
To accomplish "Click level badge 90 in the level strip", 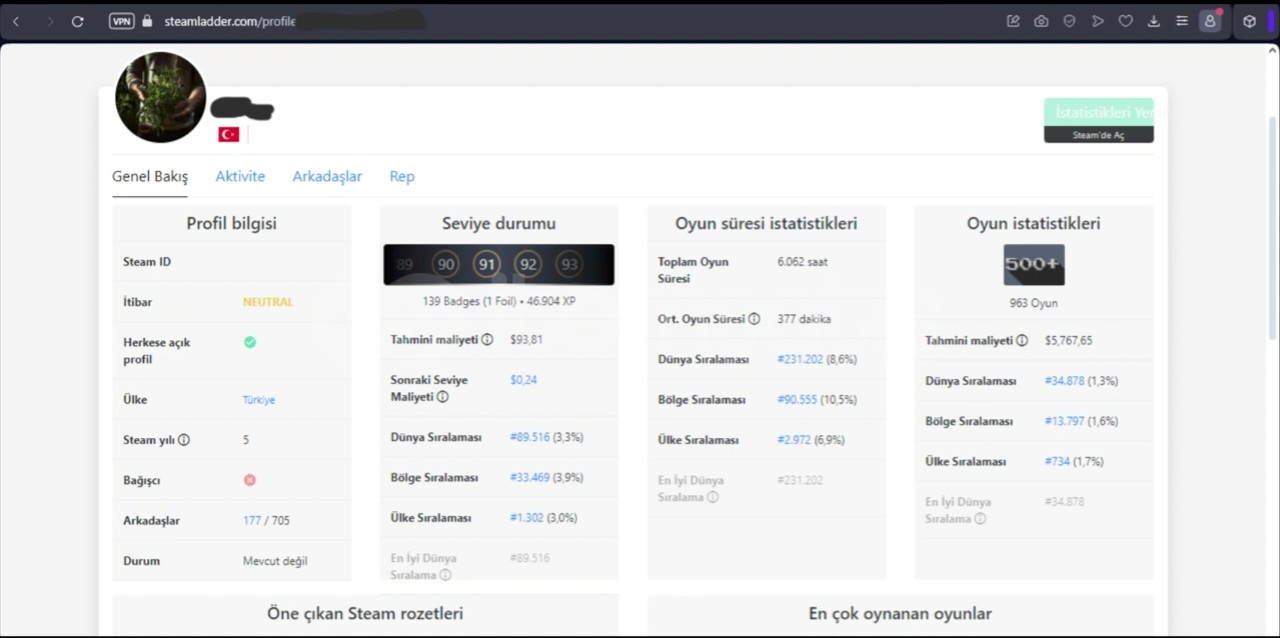I will pos(446,265).
